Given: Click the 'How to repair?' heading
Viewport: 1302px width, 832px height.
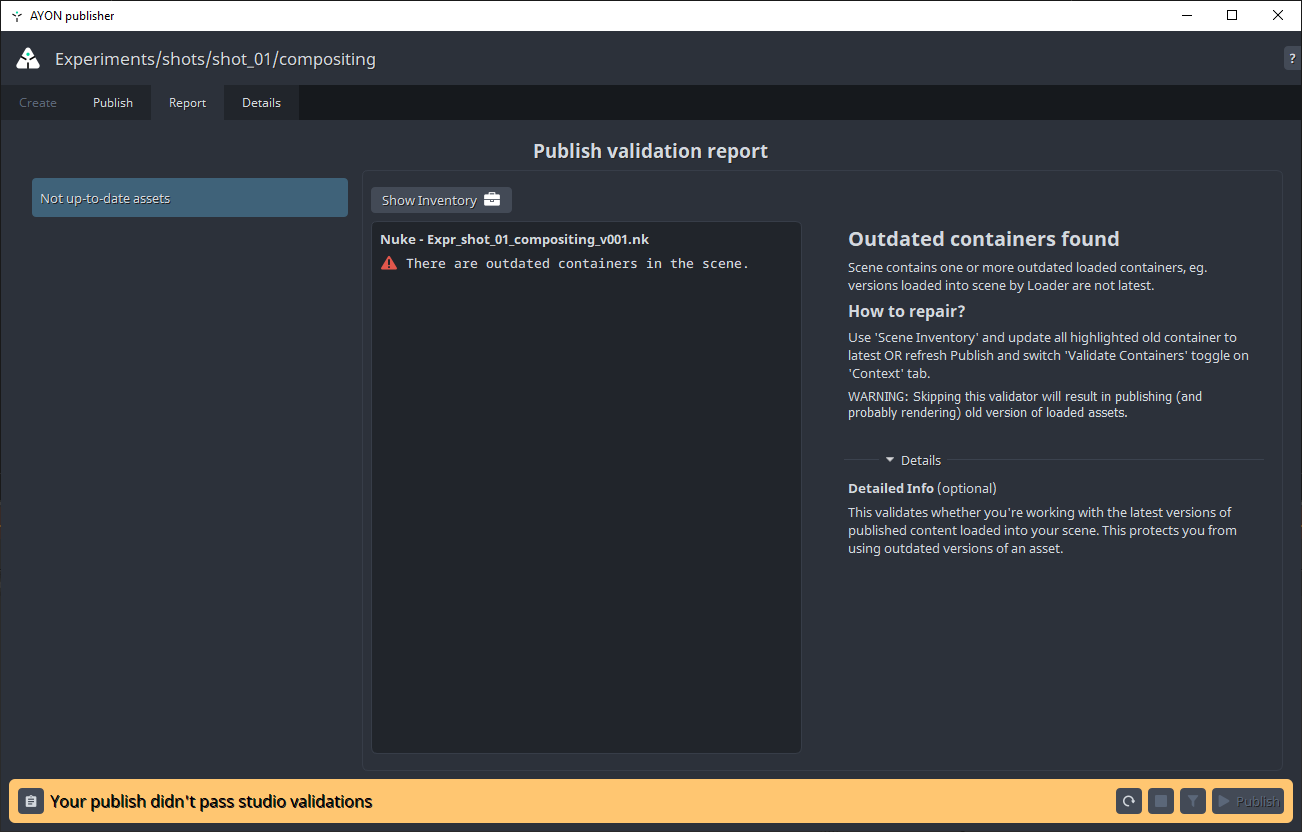Looking at the screenshot, I should pyautogui.click(x=907, y=311).
